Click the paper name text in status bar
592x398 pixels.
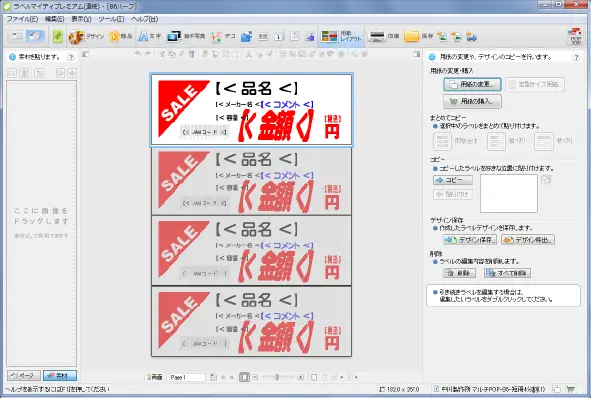click(494, 389)
